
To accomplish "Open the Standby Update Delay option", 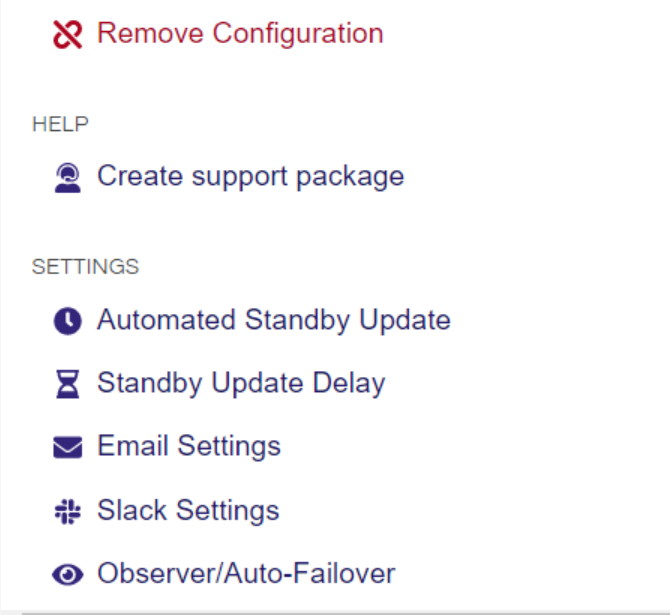I will pyautogui.click(x=240, y=383).
